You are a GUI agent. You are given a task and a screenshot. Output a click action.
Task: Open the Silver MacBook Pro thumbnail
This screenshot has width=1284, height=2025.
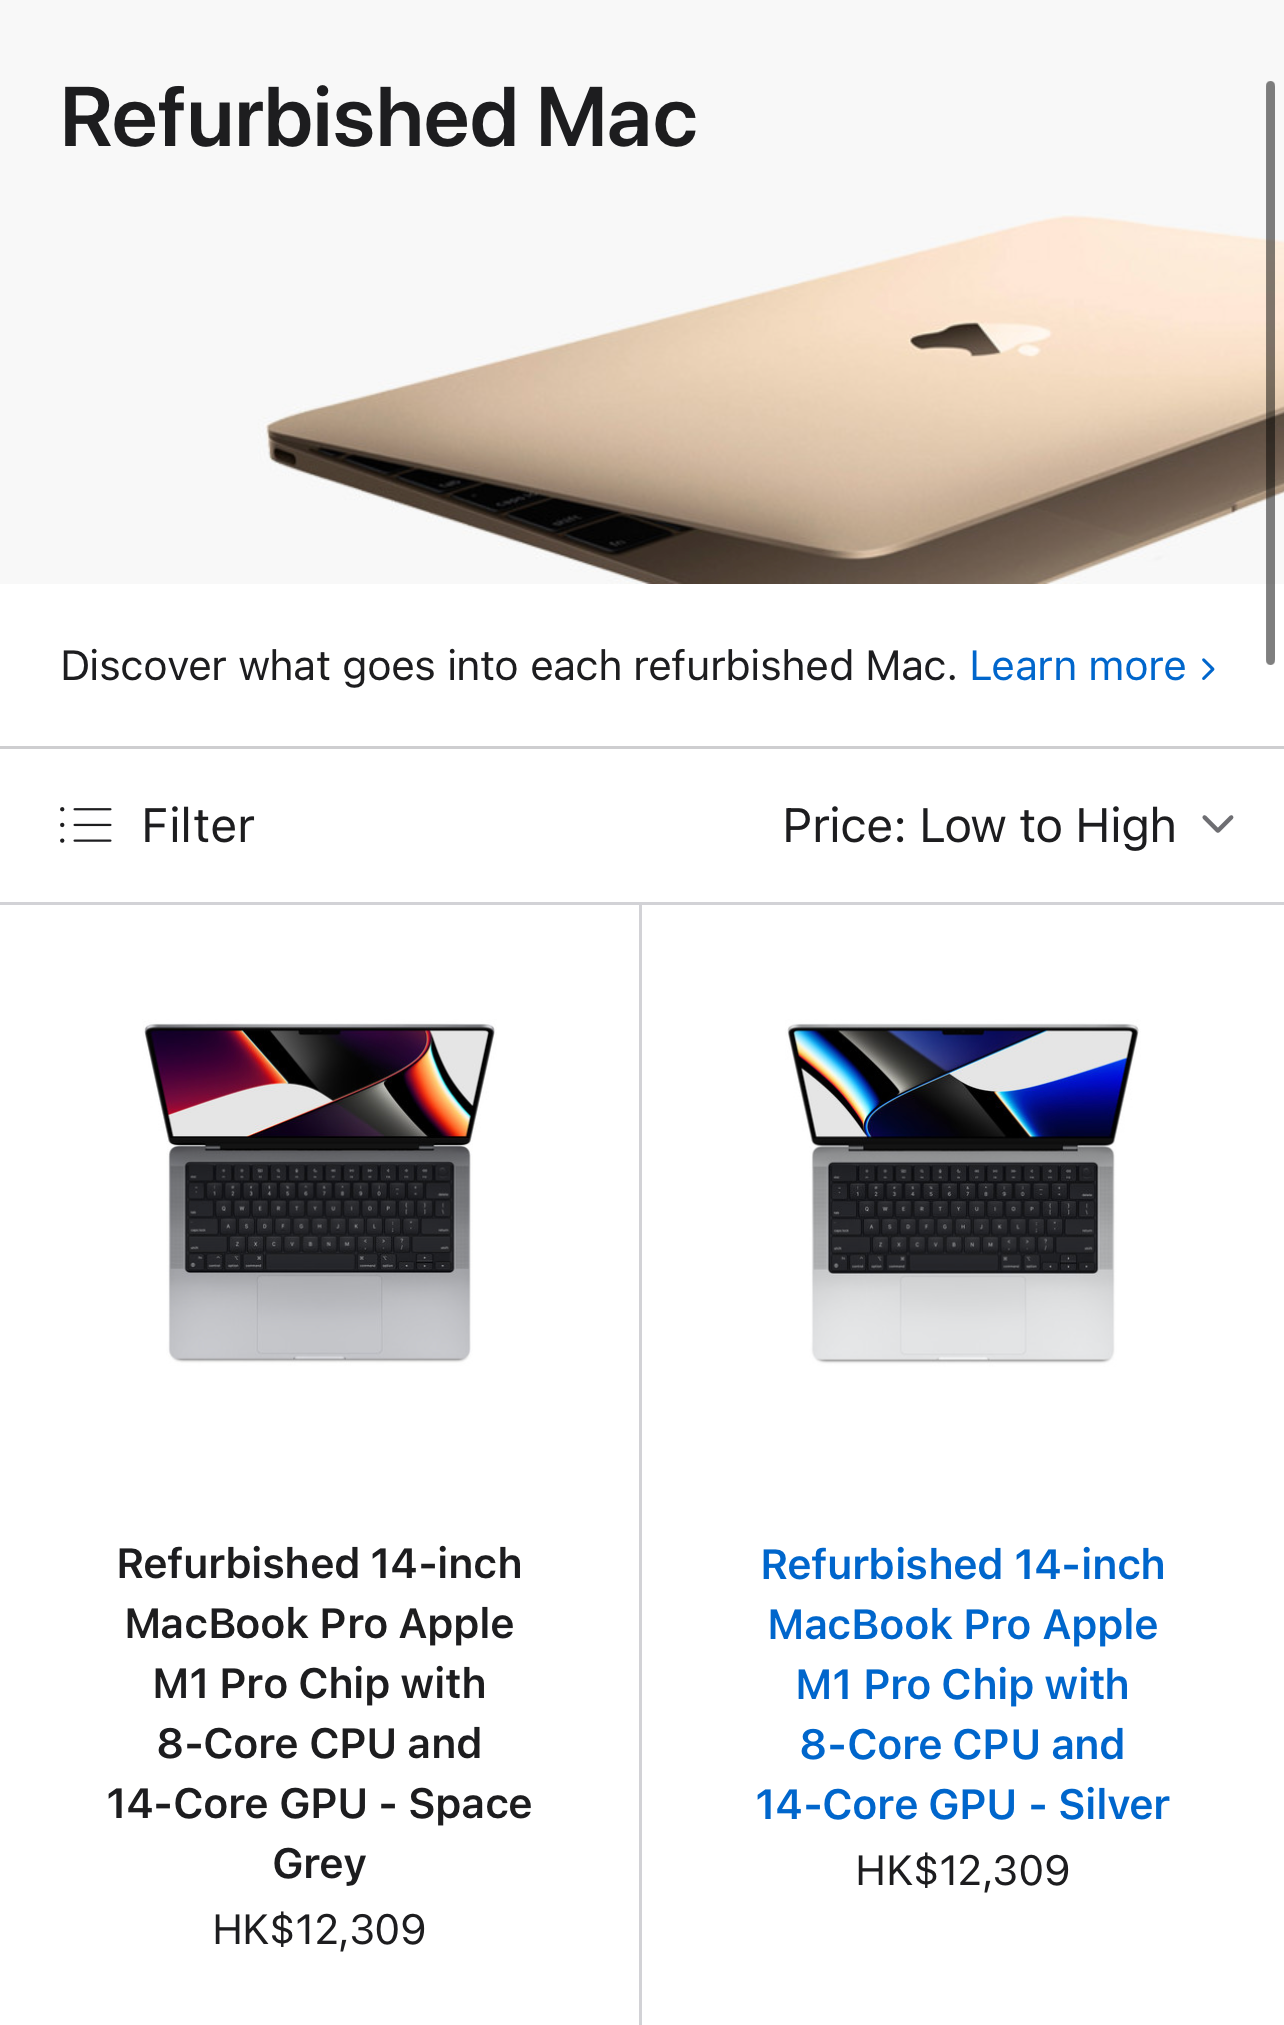(x=963, y=1192)
